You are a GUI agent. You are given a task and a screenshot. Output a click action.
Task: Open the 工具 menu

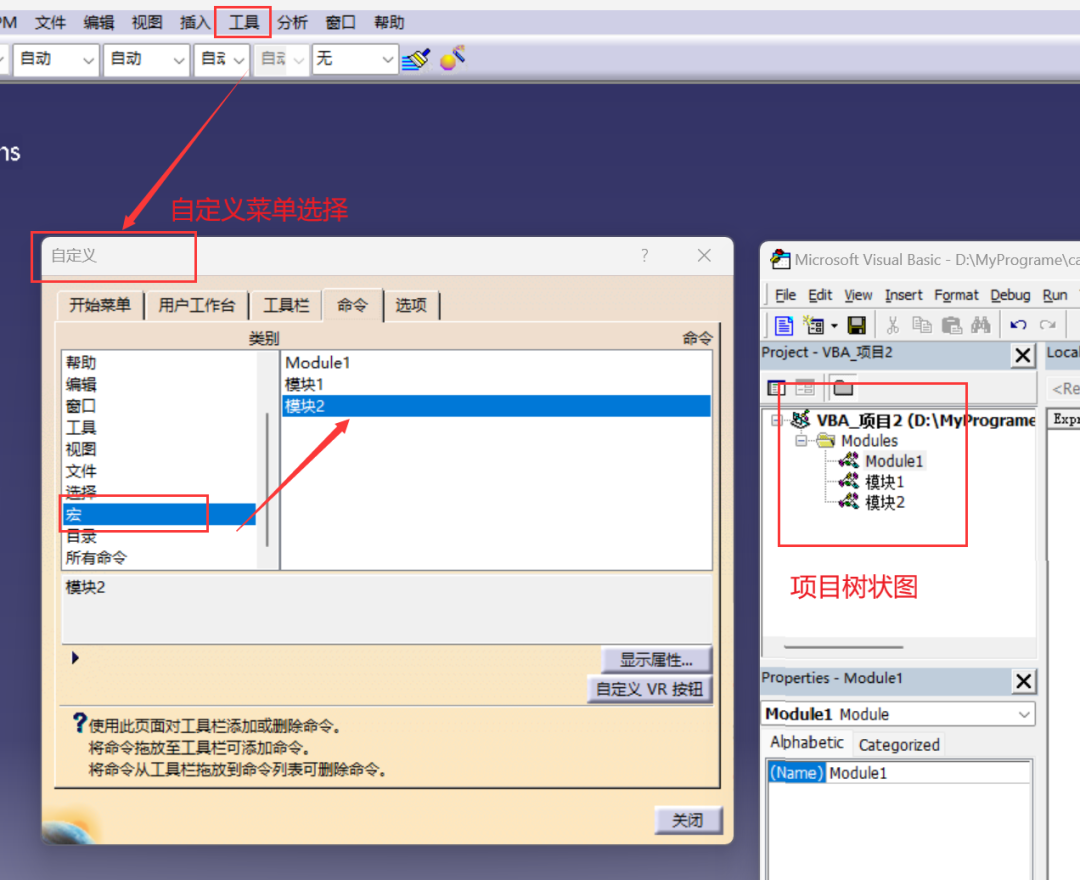coord(243,23)
